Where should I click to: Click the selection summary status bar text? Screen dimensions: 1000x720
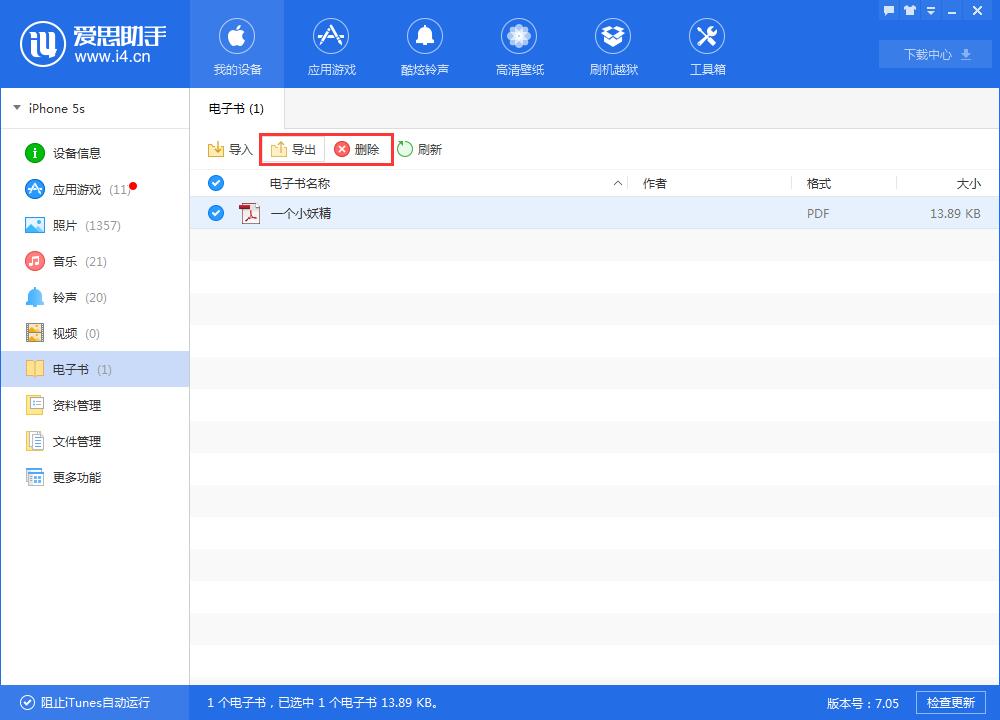click(x=323, y=702)
